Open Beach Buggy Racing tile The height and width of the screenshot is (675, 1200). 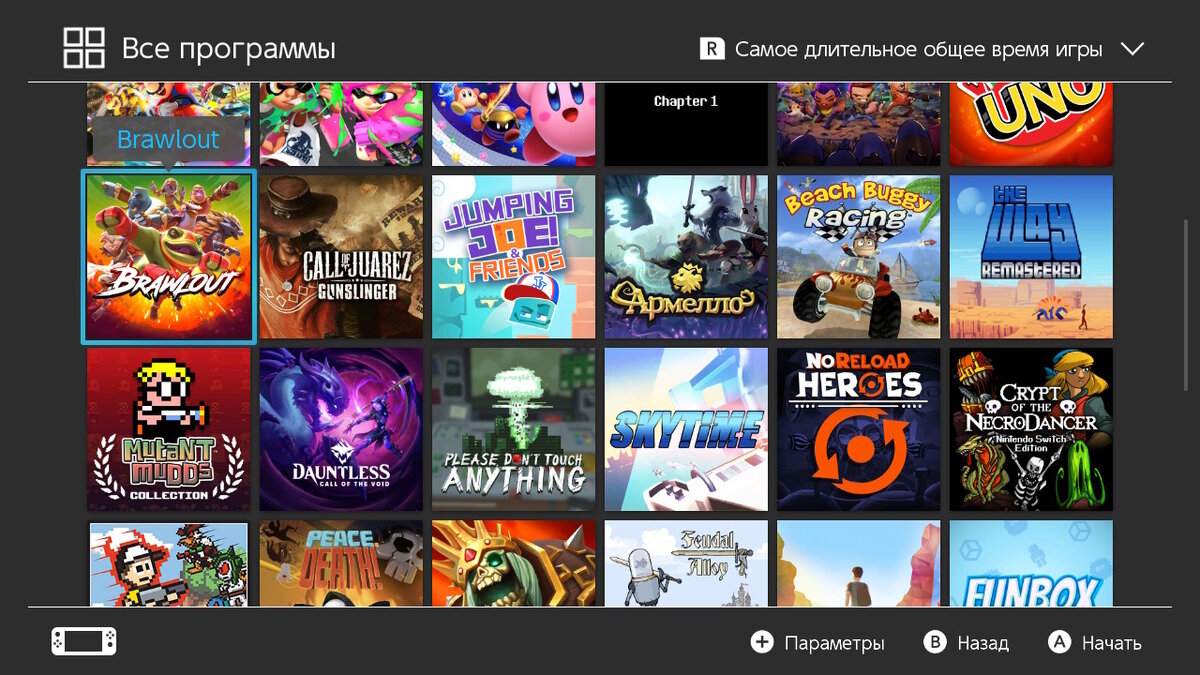click(859, 257)
